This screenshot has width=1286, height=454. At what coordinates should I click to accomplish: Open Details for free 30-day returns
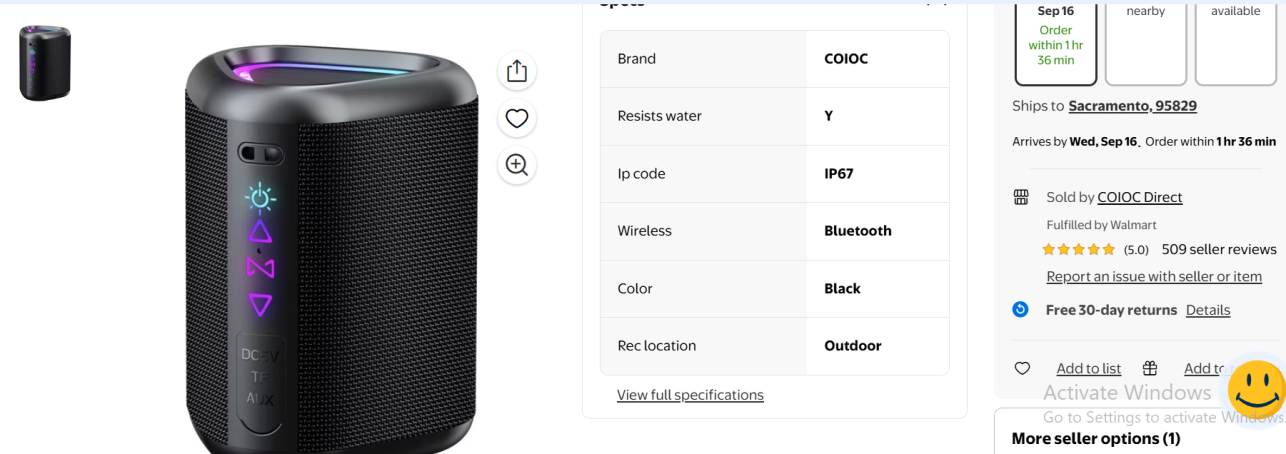click(x=1208, y=310)
